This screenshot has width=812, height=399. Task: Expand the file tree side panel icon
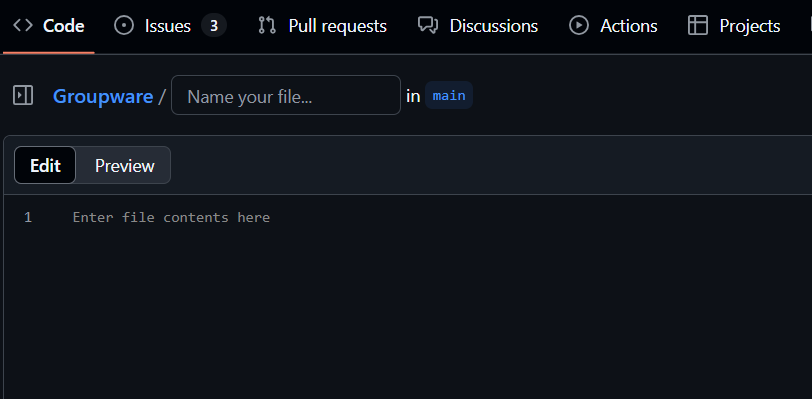coord(23,95)
